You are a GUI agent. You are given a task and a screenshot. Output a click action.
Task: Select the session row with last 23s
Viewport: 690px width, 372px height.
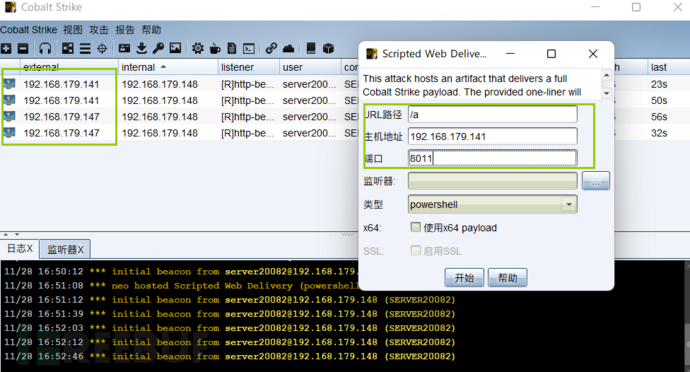(x=345, y=84)
